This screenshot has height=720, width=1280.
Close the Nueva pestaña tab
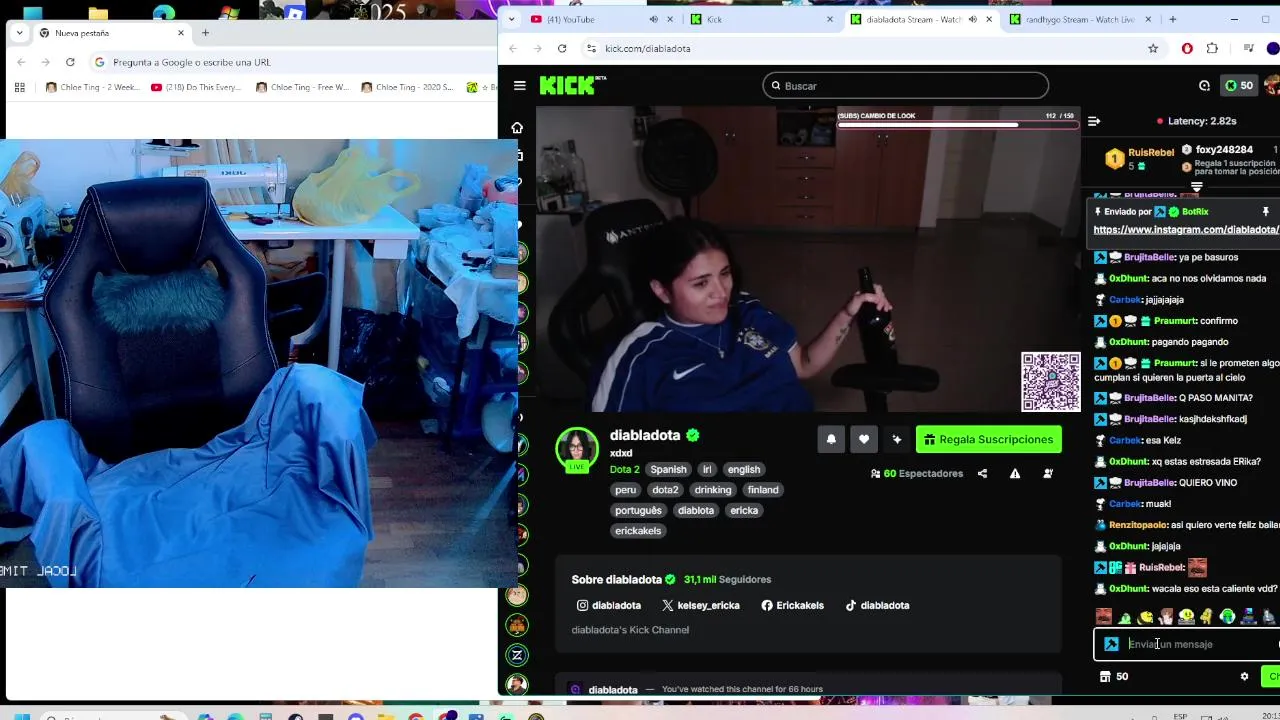click(181, 33)
